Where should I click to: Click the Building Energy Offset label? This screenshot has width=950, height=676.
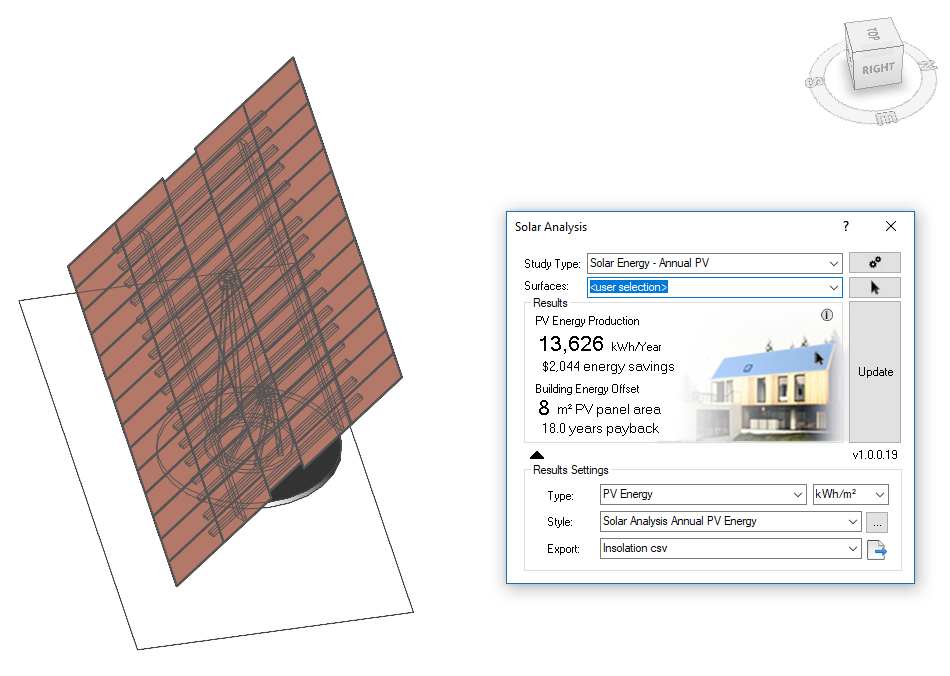pos(587,389)
